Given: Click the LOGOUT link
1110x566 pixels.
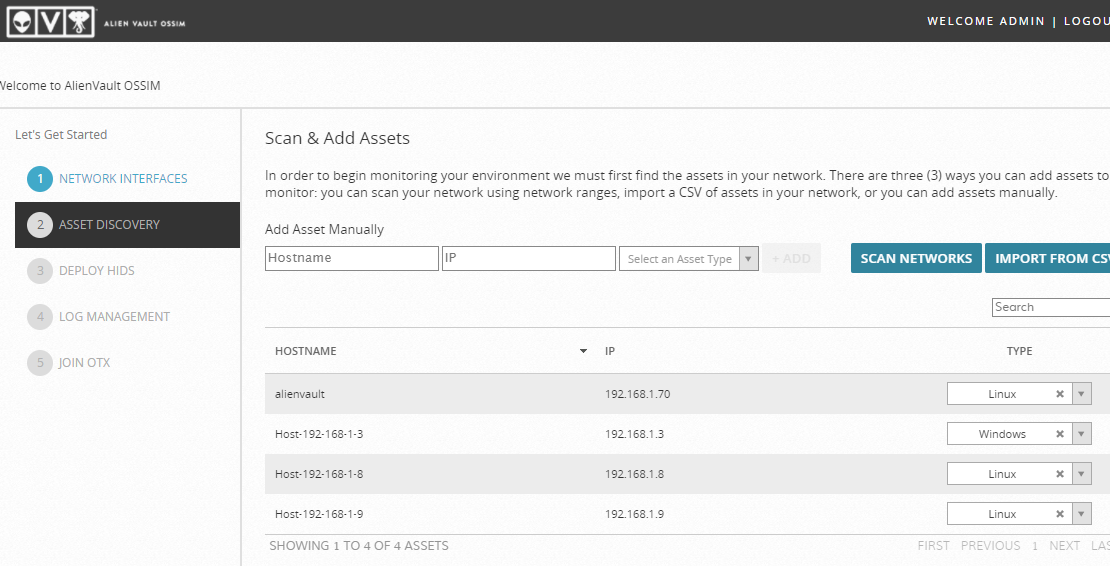Looking at the screenshot, I should click(x=1087, y=21).
